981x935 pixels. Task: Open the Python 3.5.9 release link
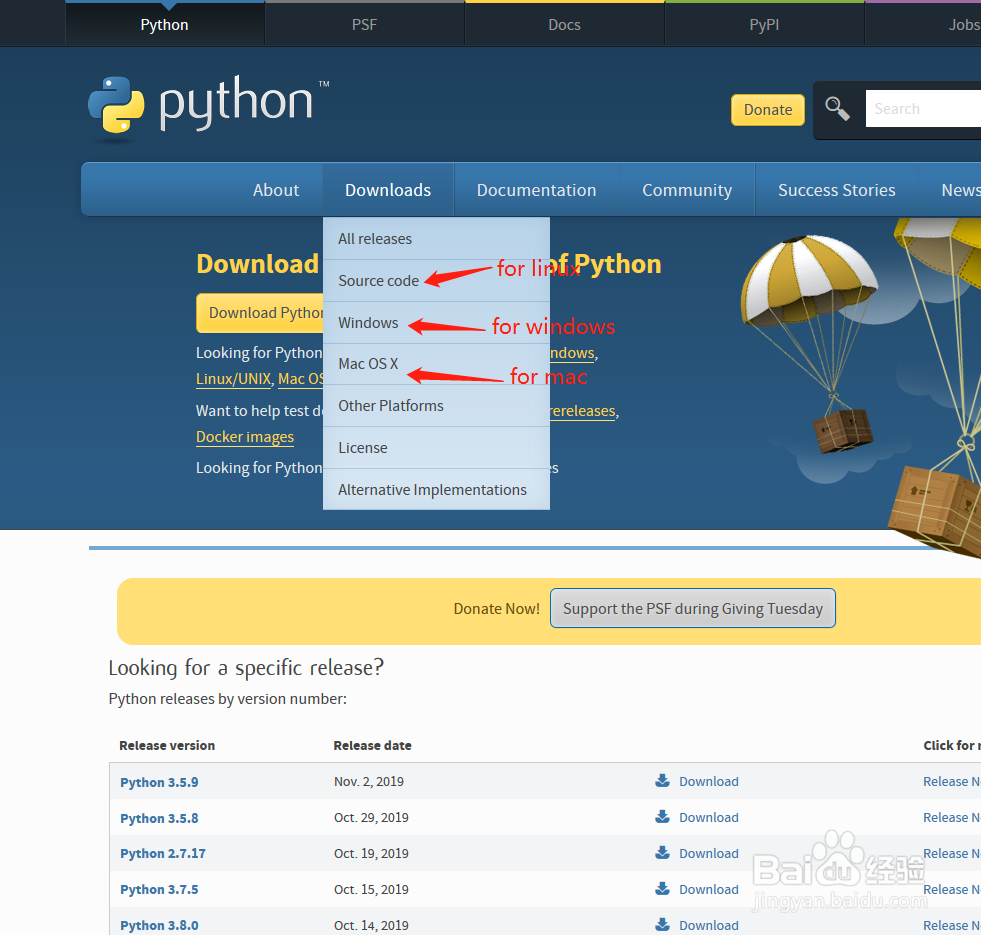click(x=159, y=782)
